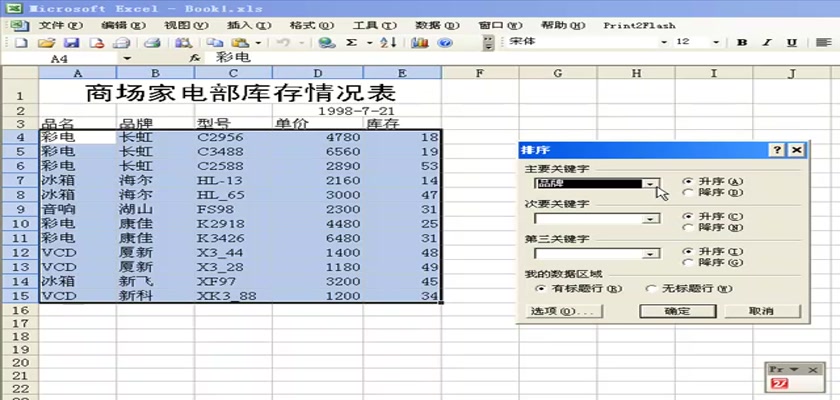Screen dimensions: 840x400
Task: Click the cell containing 6560
Action: coord(317,152)
